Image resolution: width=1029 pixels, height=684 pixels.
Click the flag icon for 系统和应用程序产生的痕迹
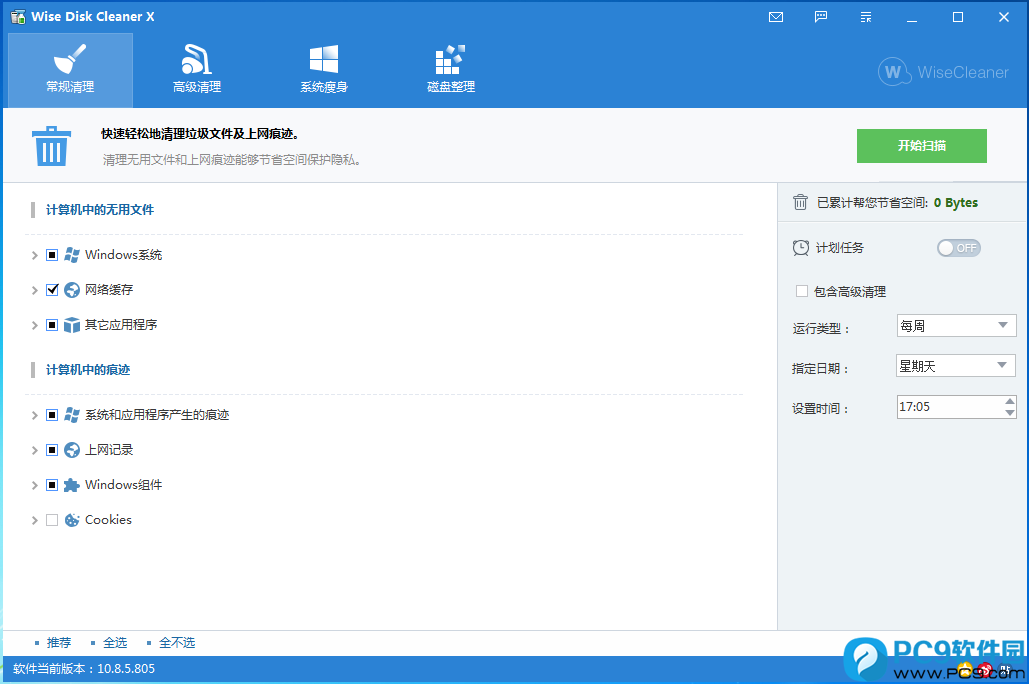72,415
